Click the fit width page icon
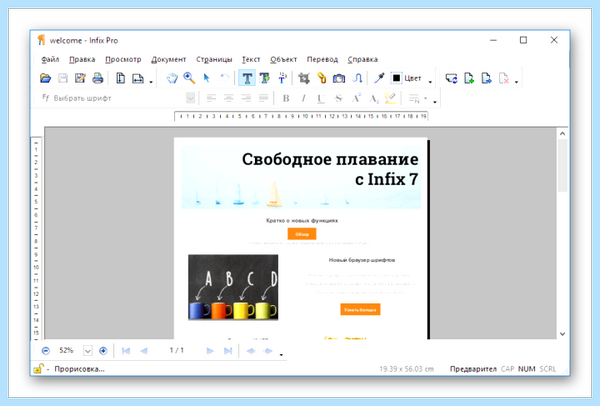Screen dimensions: 600x406 coord(138,78)
